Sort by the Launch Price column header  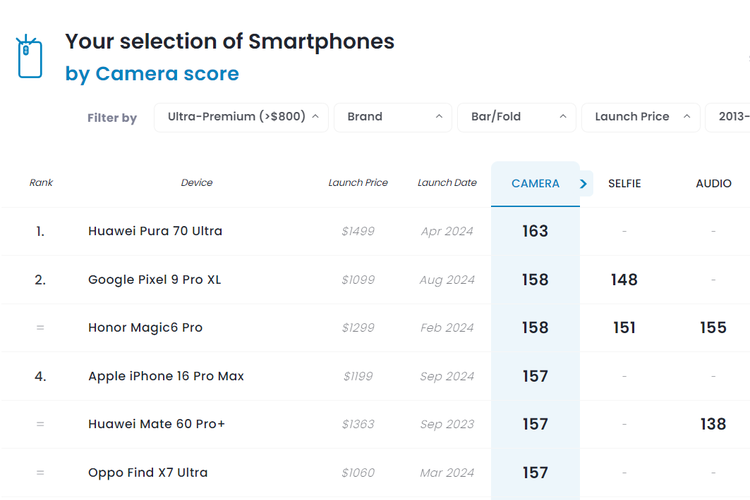(x=358, y=183)
